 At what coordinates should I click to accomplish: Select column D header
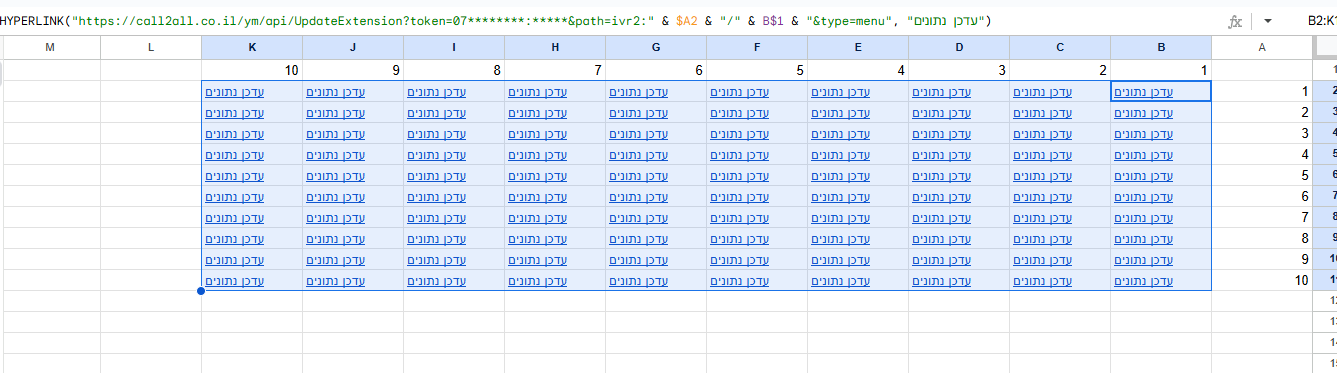point(959,47)
